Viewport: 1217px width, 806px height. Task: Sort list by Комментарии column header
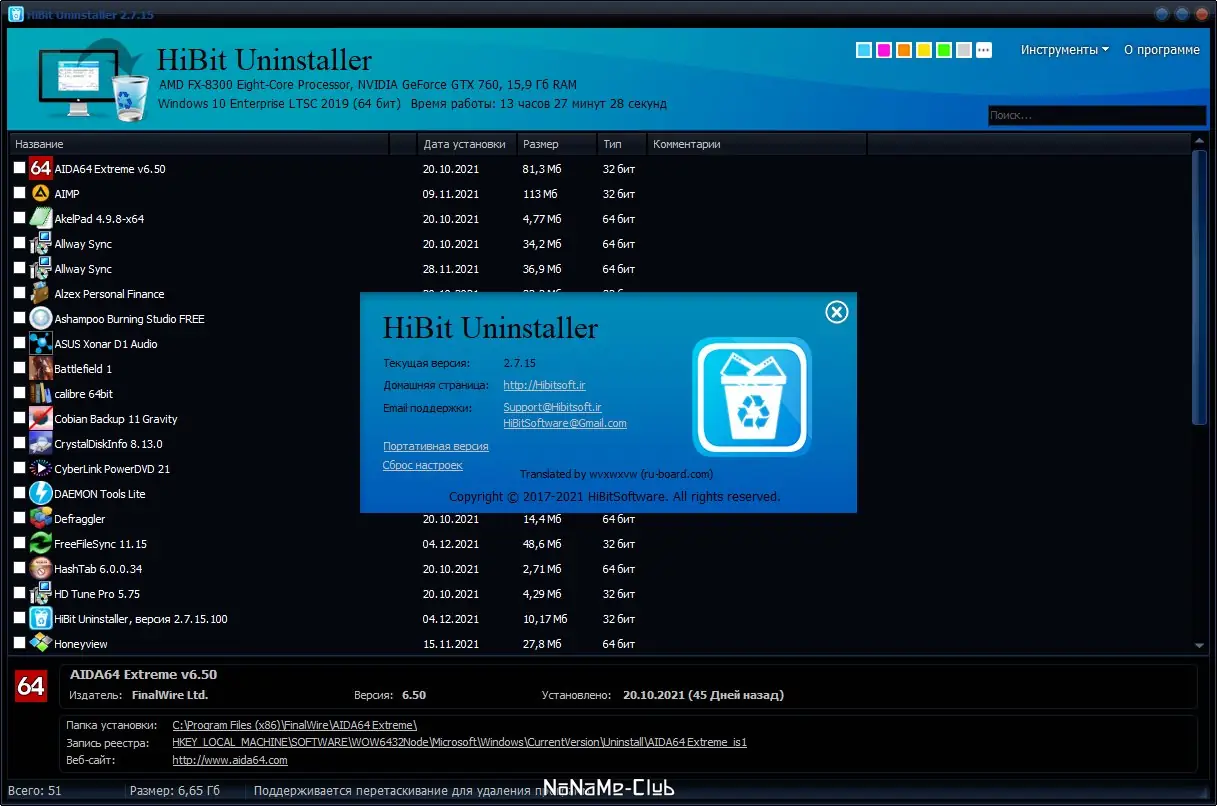coord(757,144)
